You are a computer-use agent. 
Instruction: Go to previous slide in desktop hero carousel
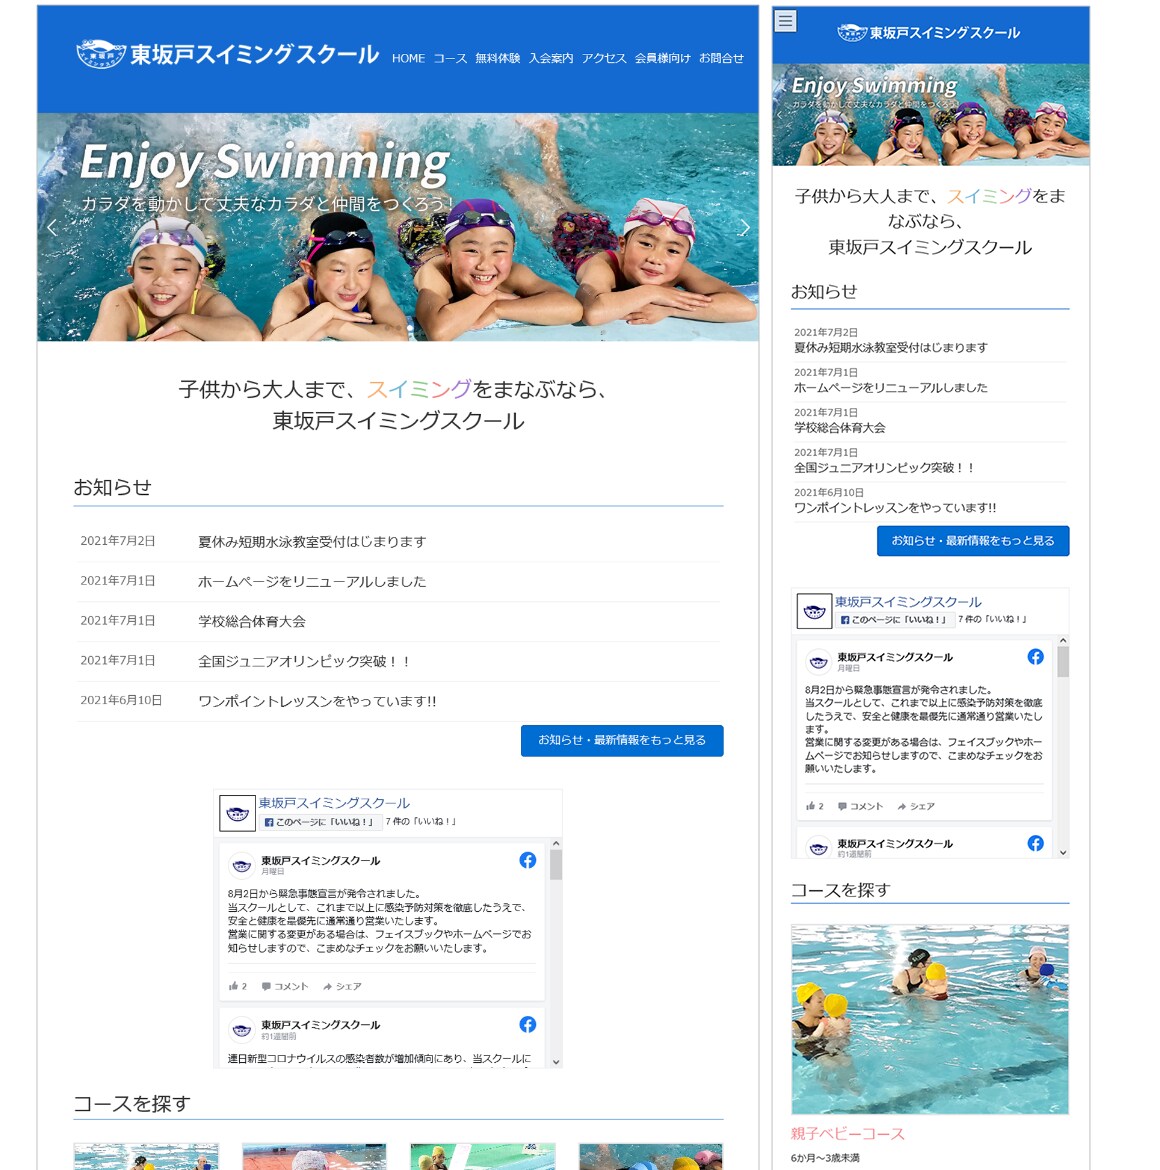click(x=52, y=228)
